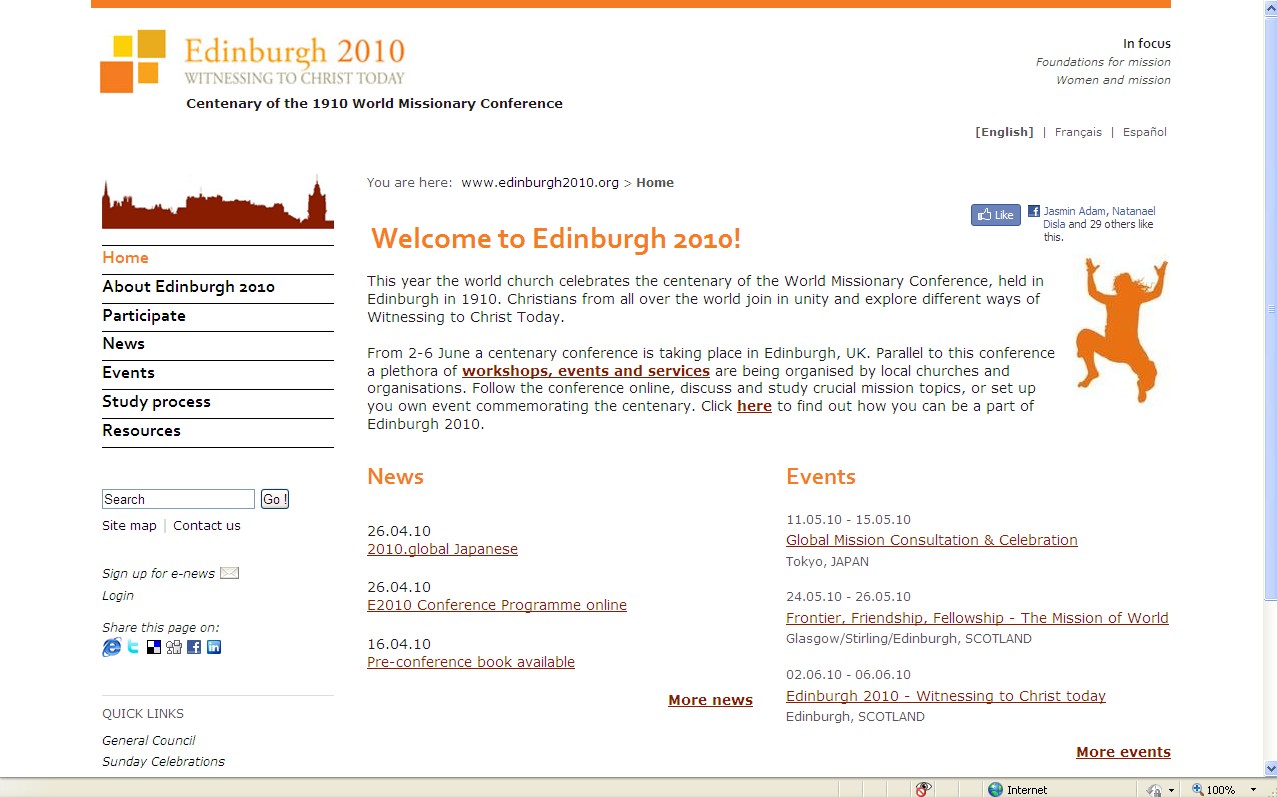Share page via Delicious icon
The width and height of the screenshot is (1277, 797).
(x=153, y=647)
